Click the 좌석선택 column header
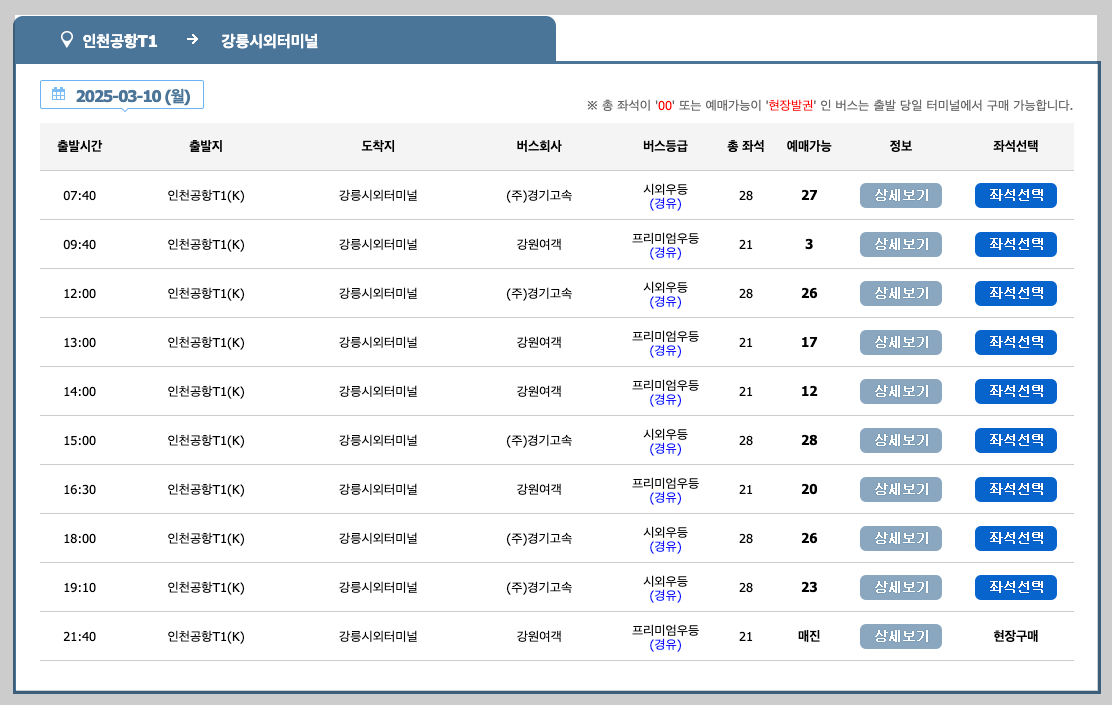The width and height of the screenshot is (1112, 705). point(1016,146)
